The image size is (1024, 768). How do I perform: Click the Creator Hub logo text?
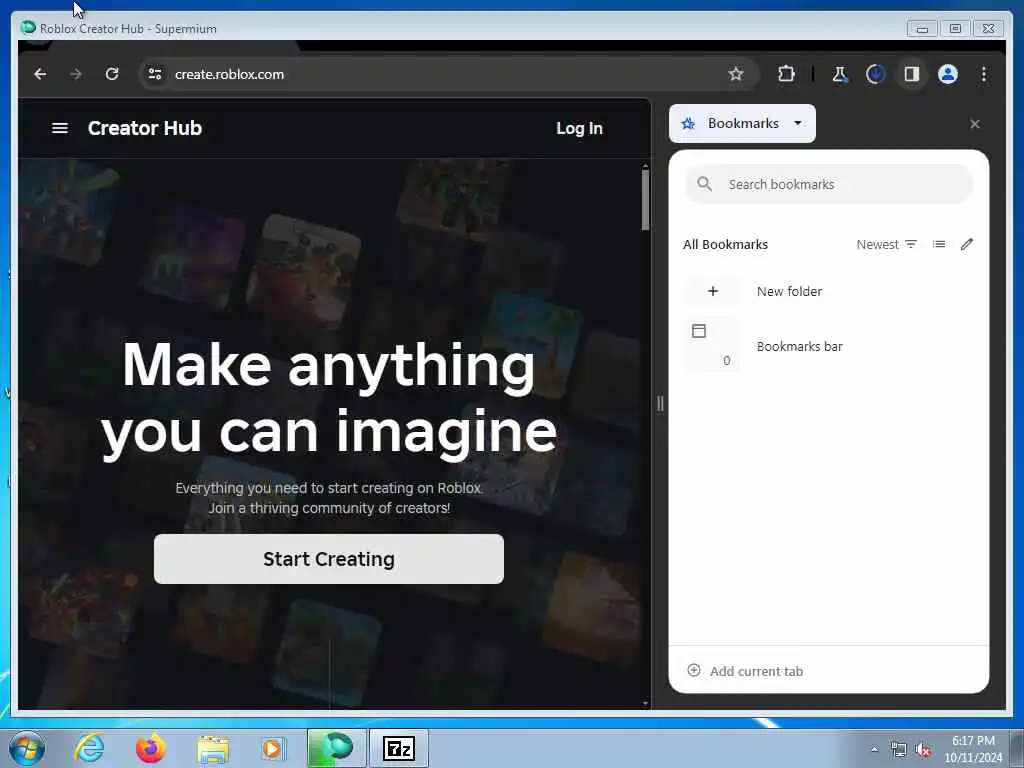pyautogui.click(x=145, y=128)
